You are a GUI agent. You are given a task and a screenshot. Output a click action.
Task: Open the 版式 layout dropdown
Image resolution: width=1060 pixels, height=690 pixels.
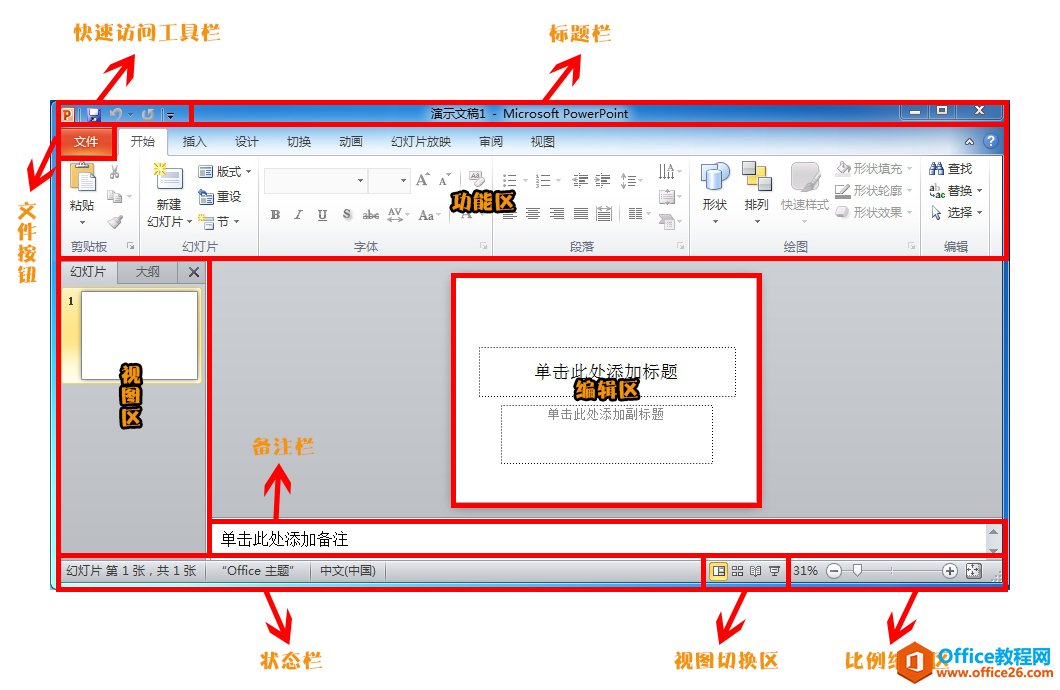tap(225, 172)
